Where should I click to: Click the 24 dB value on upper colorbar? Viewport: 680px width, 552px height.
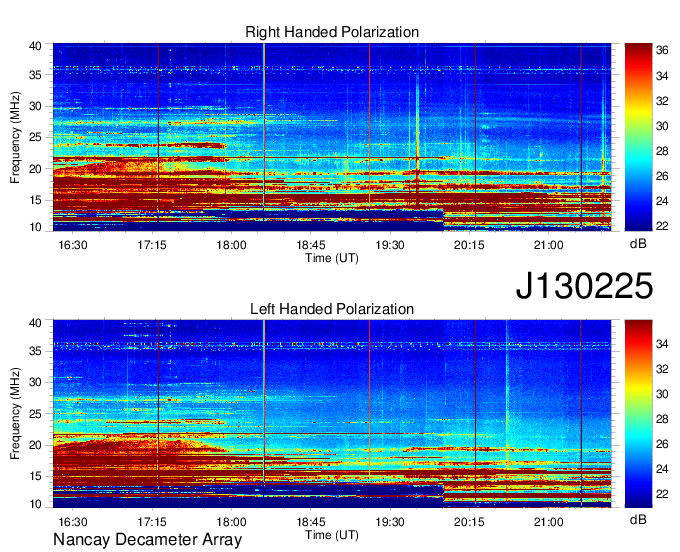pyautogui.click(x=662, y=201)
